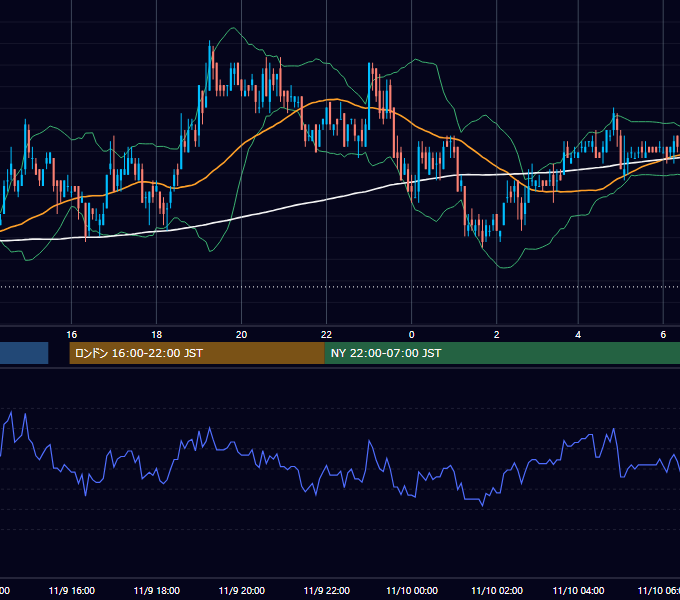Click the 11/9 20:00 date label

point(242,591)
